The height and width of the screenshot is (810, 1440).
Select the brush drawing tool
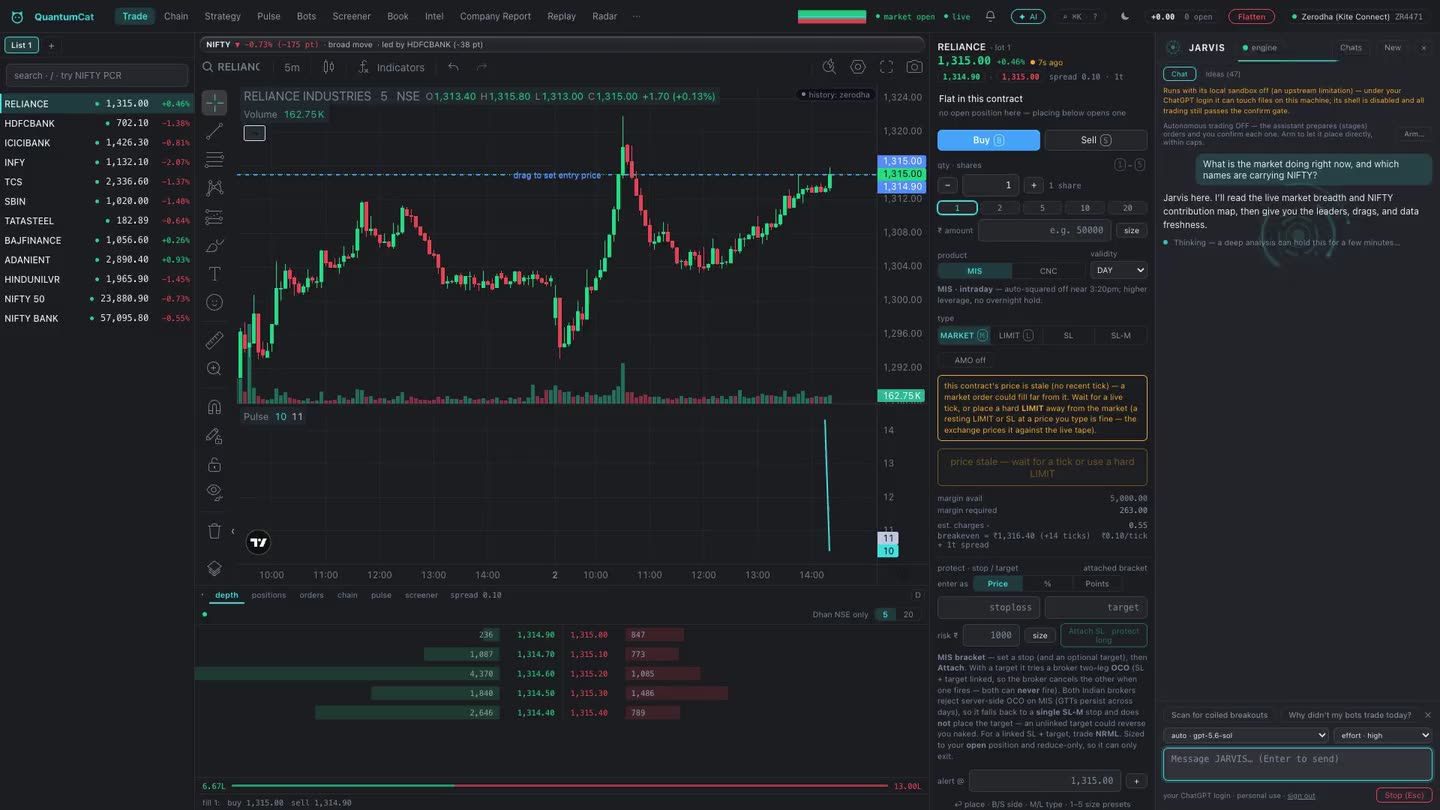214,245
